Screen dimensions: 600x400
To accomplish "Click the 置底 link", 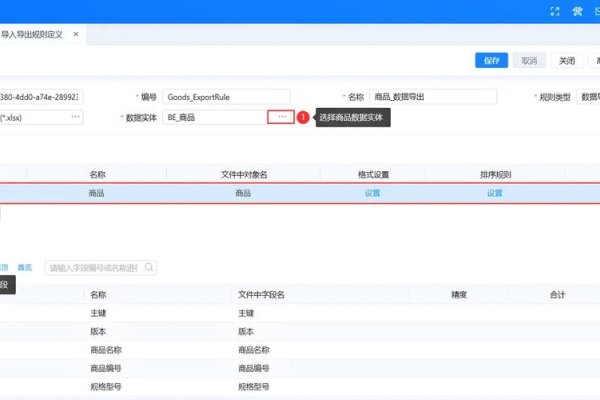I will pyautogui.click(x=25, y=267).
